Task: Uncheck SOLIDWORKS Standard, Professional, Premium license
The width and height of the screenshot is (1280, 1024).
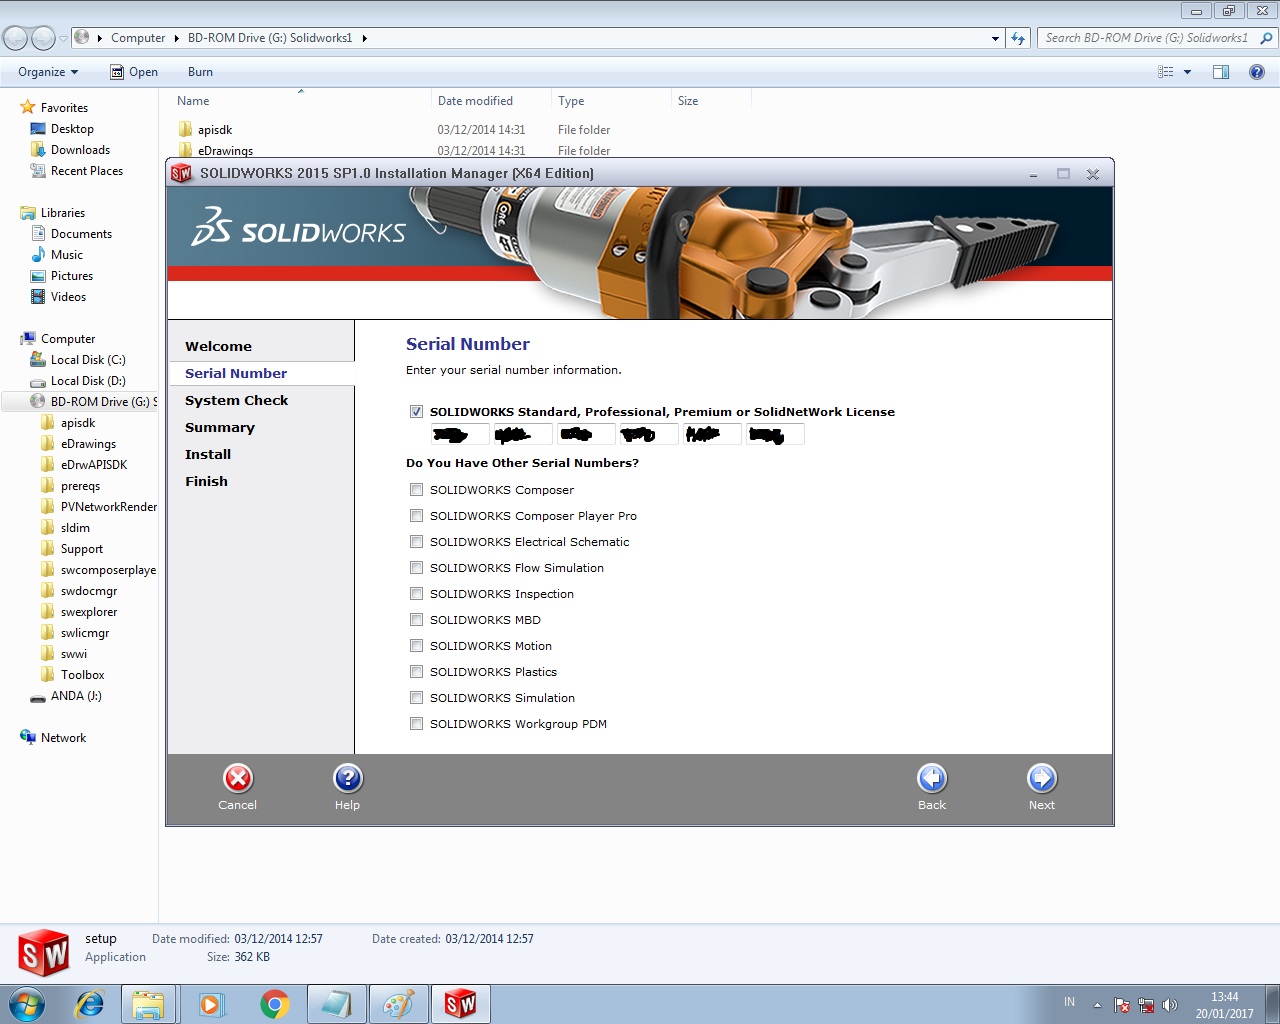Action: point(416,412)
